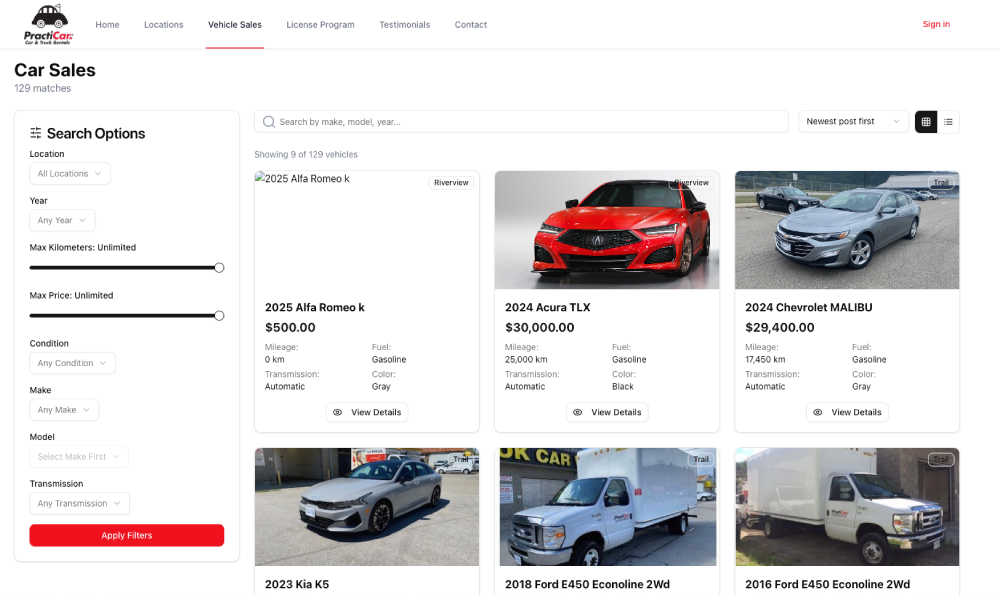Open the All Locations dropdown
This screenshot has width=1000, height=595.
pos(70,174)
